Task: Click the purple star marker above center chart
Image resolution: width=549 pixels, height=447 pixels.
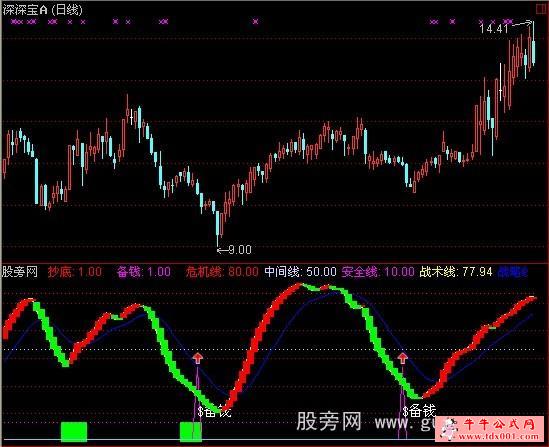Action: coord(256,22)
